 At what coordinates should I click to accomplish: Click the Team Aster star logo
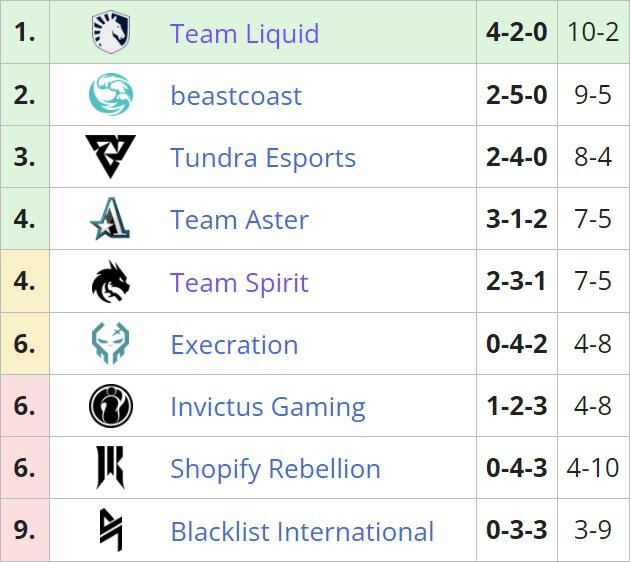coord(110,219)
